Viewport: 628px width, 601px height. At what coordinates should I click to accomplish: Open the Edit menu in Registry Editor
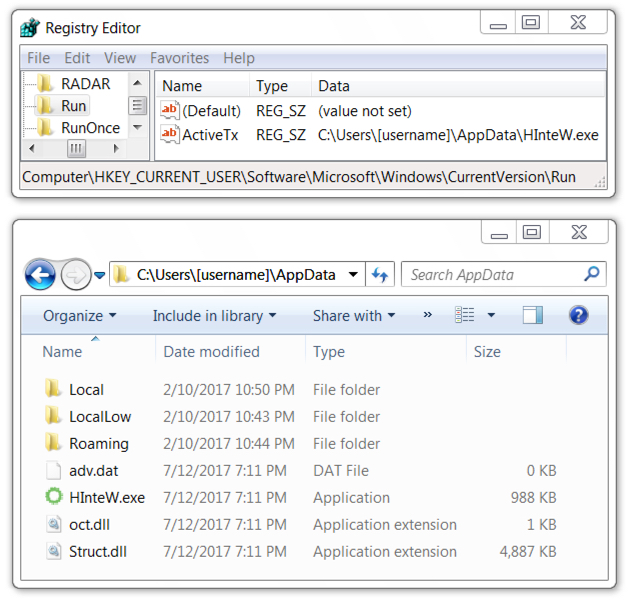pyautogui.click(x=77, y=58)
